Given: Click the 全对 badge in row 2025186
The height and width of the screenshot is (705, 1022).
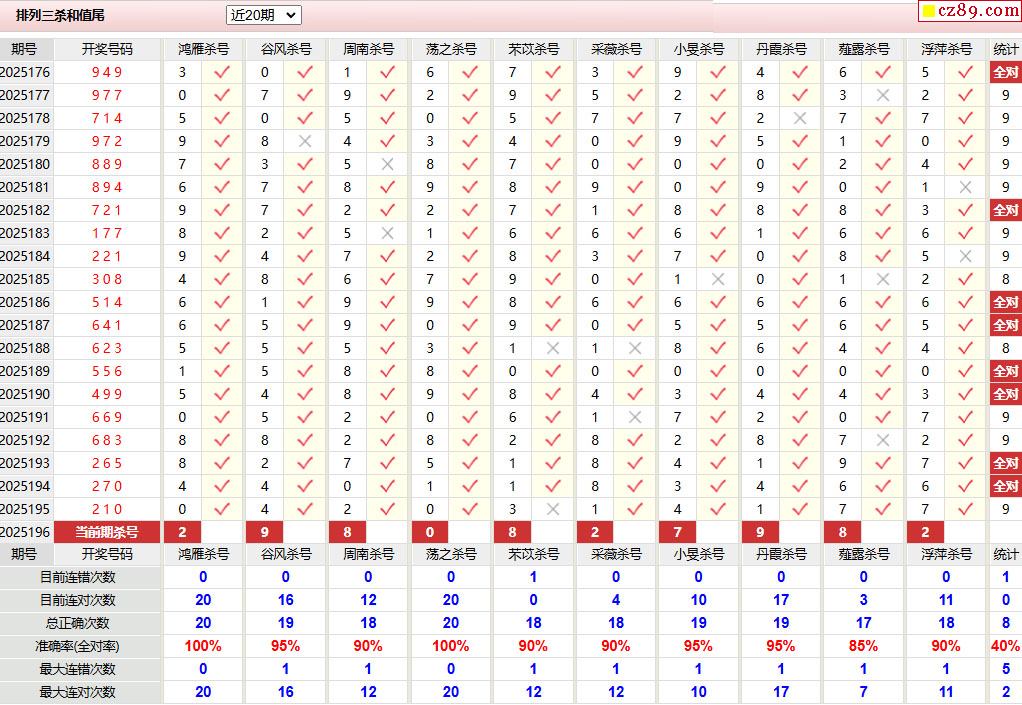Looking at the screenshot, I should point(1005,302).
